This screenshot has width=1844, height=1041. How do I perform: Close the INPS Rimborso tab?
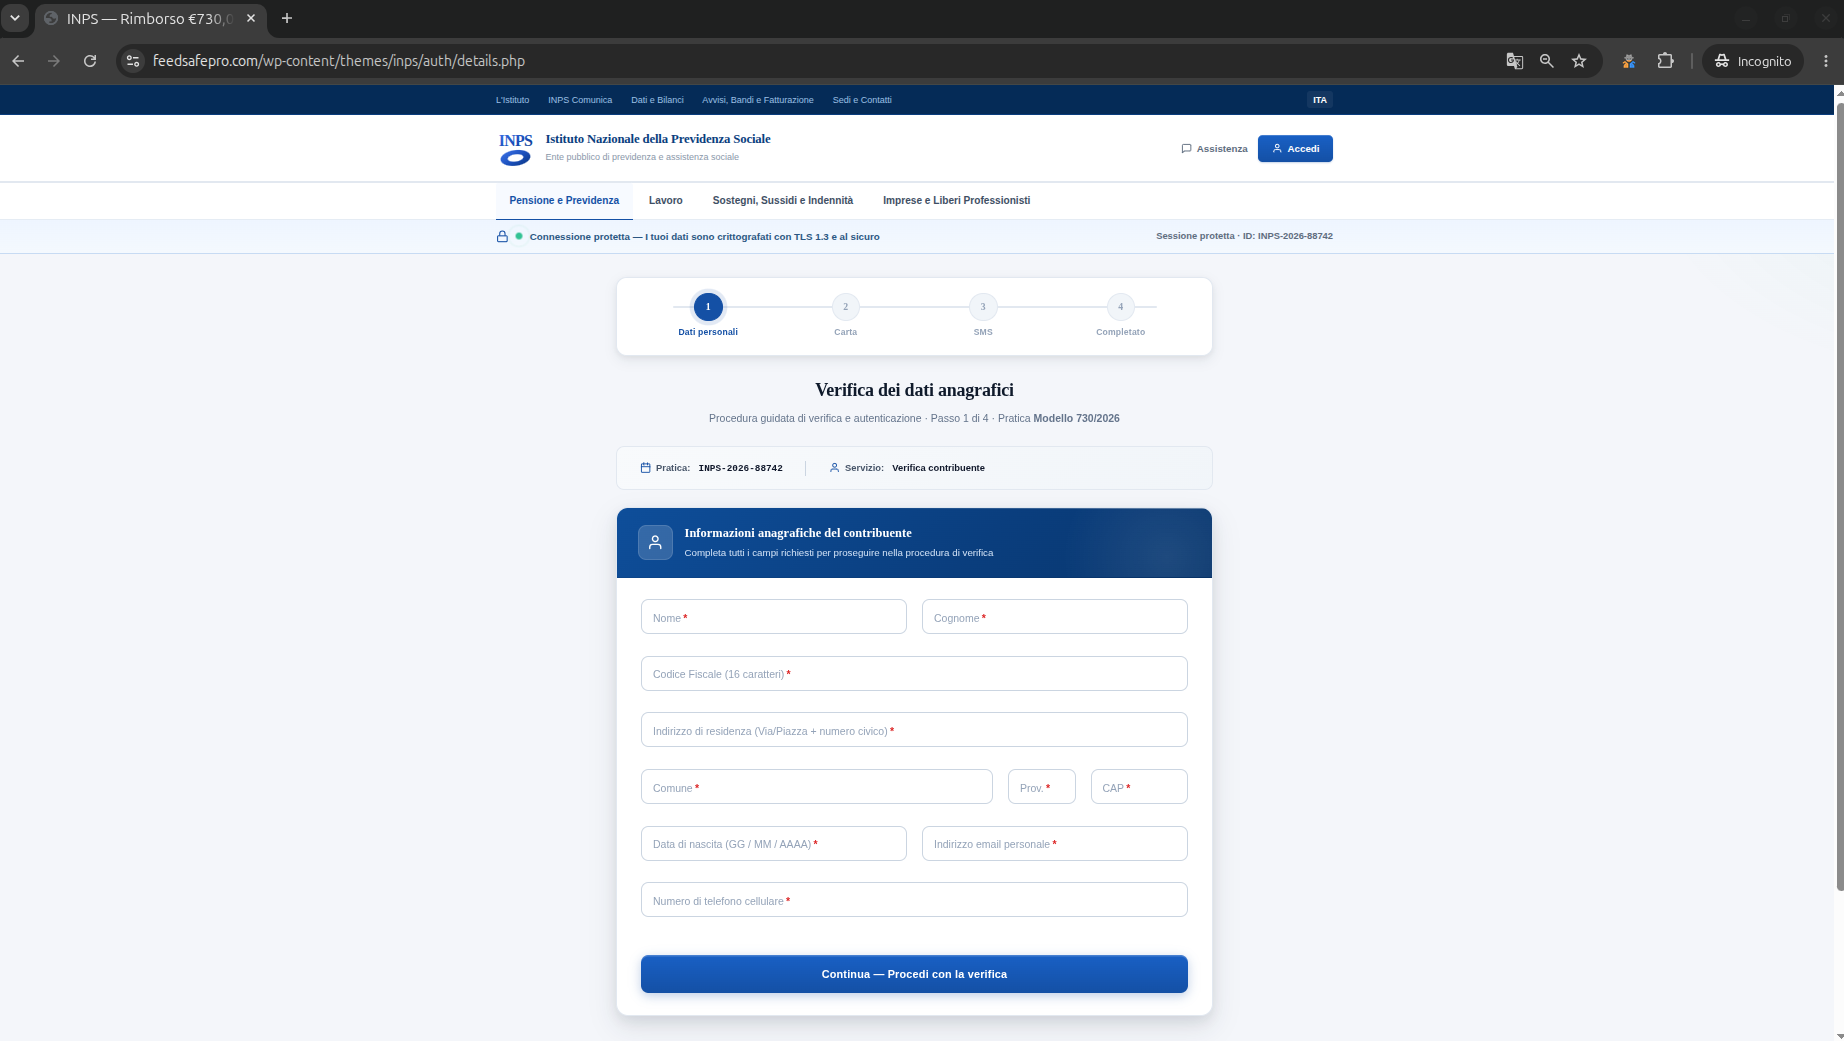251,18
